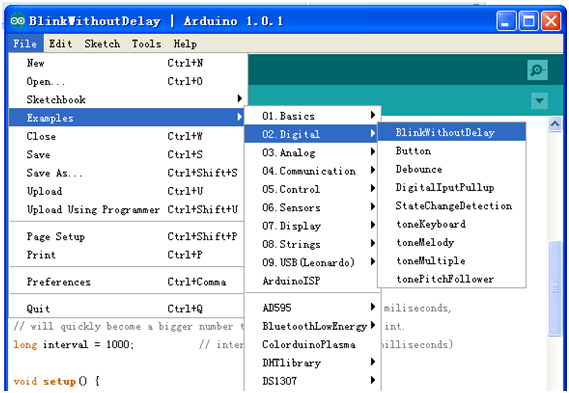The width and height of the screenshot is (569, 393).
Task: Open the Debounce example
Action: 452,169
